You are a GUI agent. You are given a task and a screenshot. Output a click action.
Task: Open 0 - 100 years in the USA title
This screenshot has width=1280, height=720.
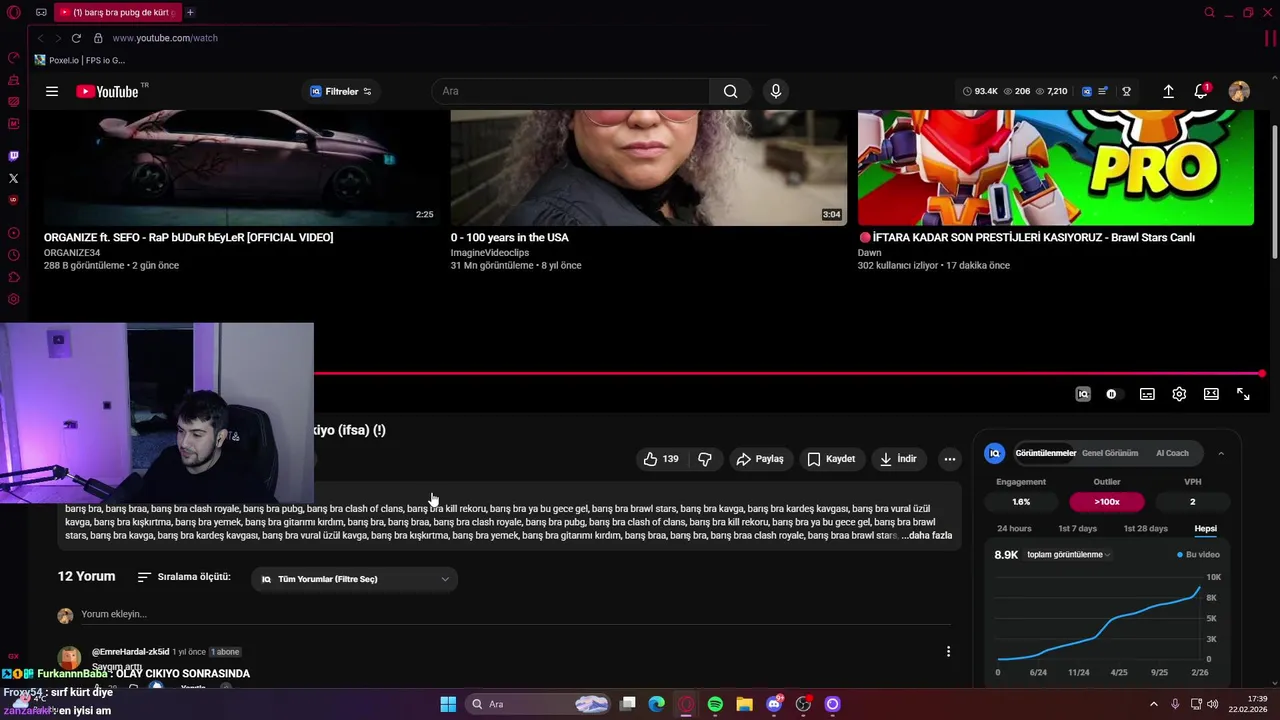point(510,238)
